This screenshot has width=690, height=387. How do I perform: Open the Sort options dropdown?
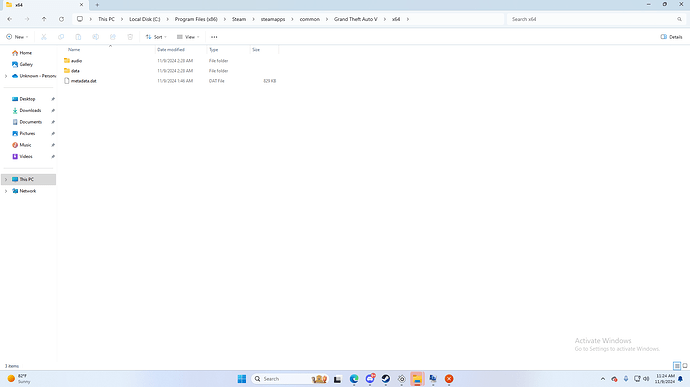pyautogui.click(x=156, y=37)
